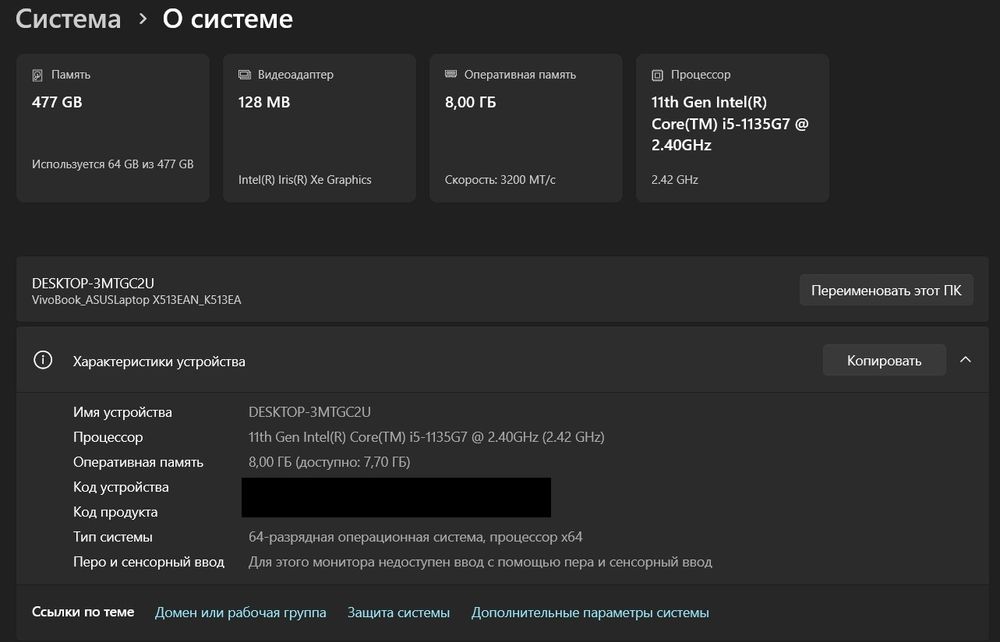Click the pen and touch input unavailable value

[x=480, y=562]
